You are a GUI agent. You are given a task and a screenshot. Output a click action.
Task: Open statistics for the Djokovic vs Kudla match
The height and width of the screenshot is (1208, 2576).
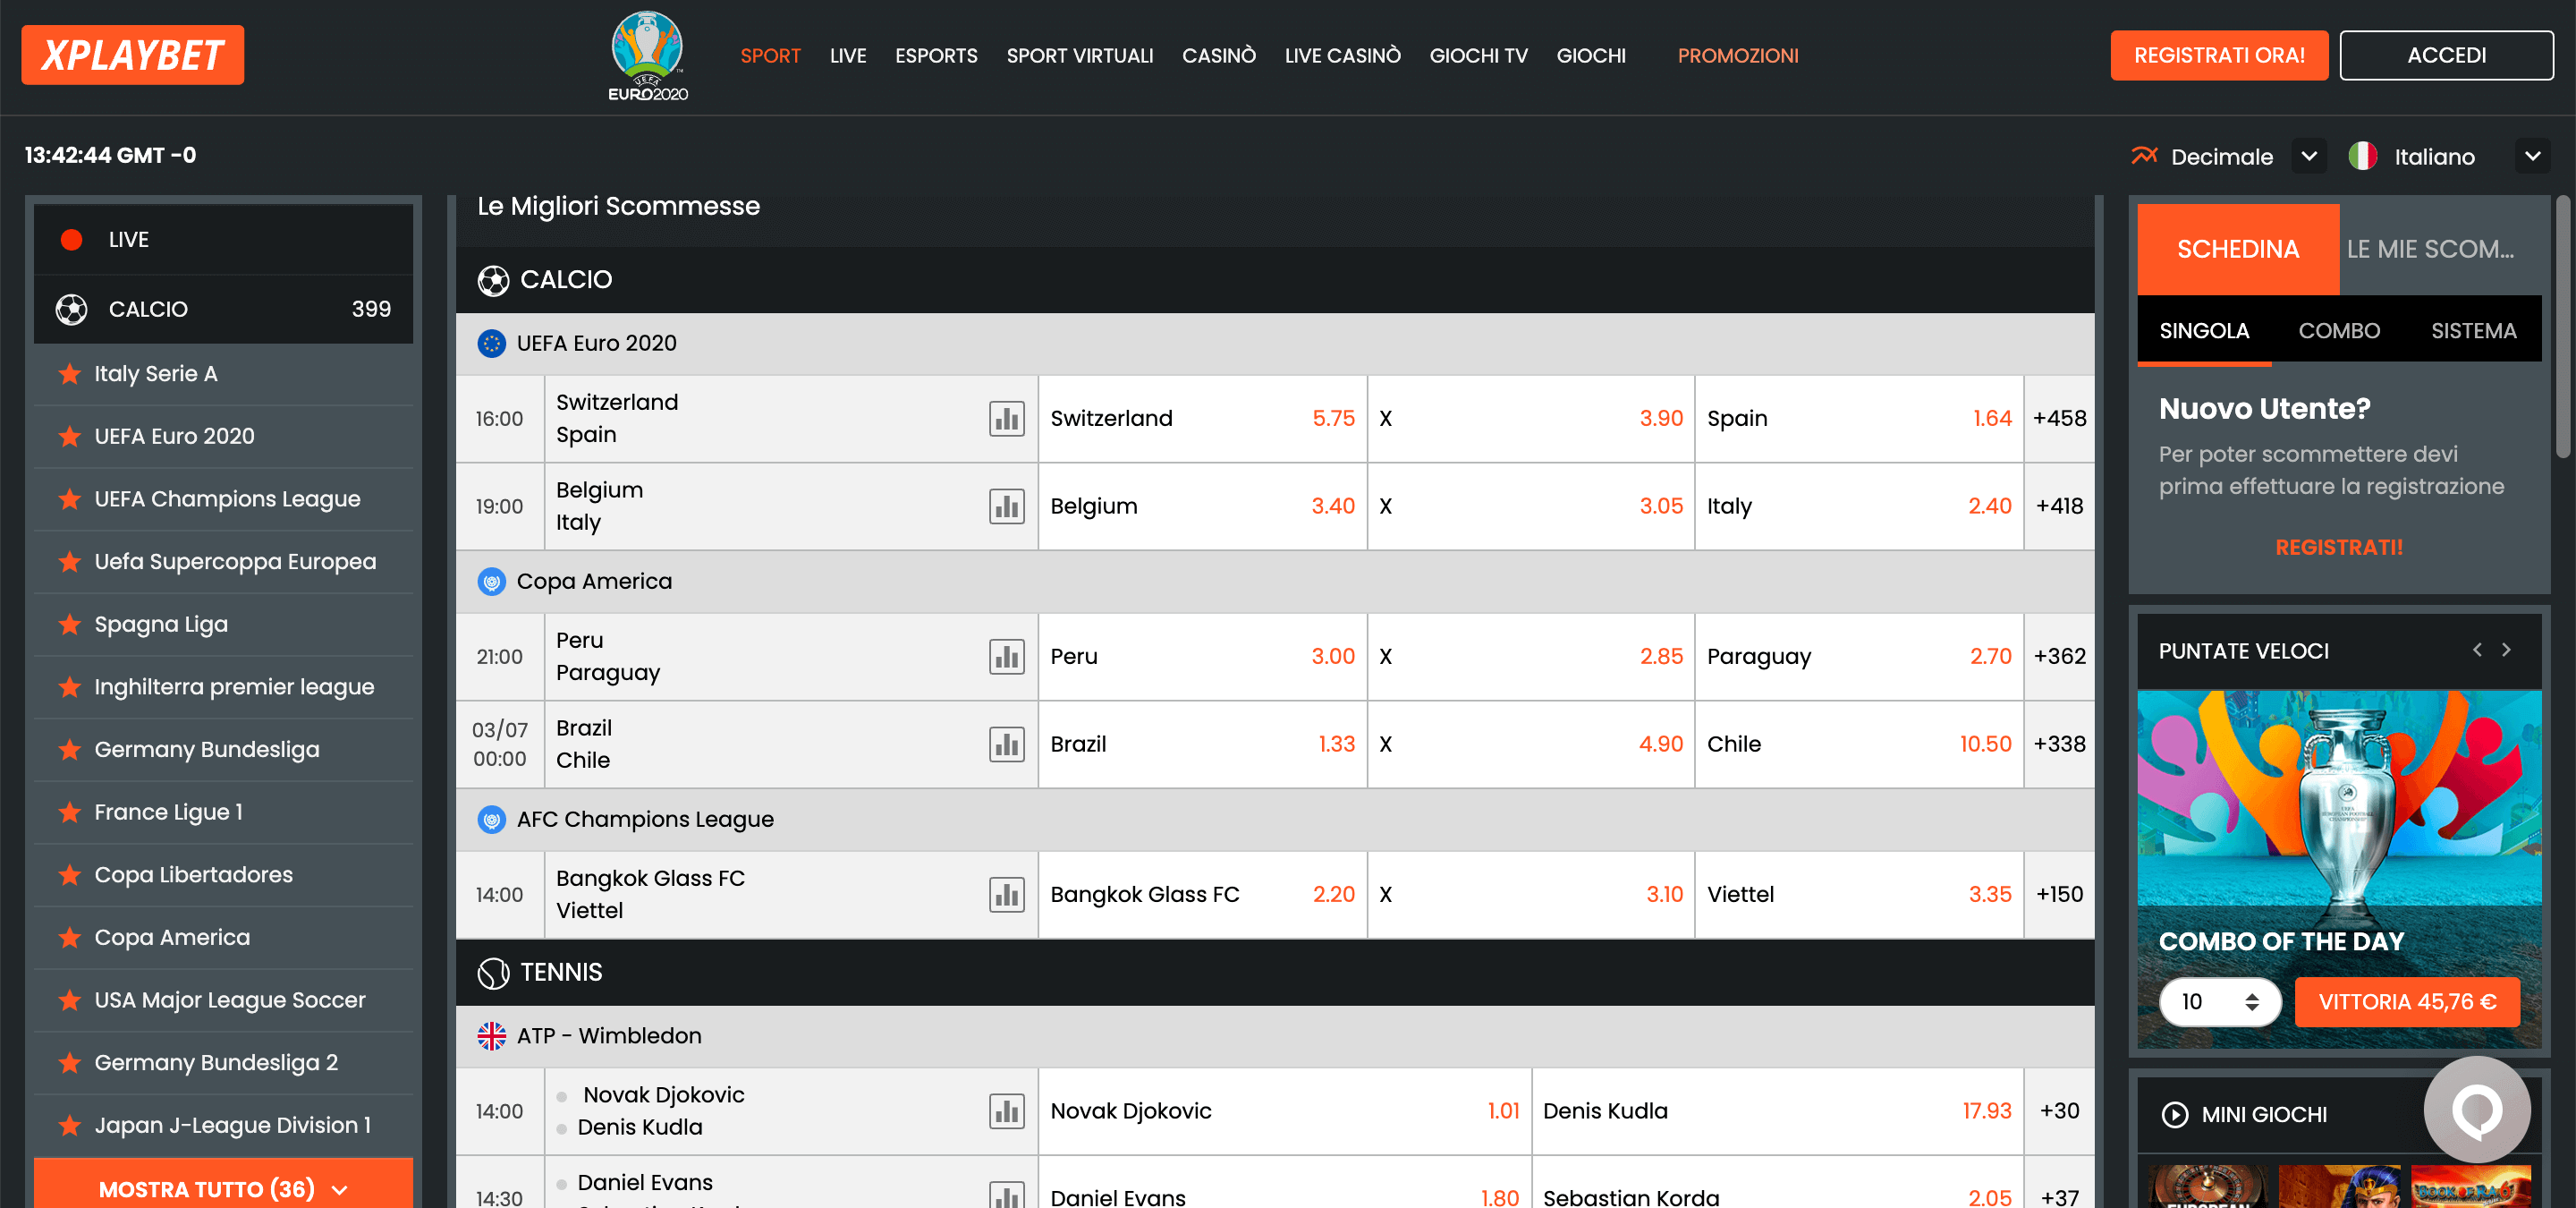pos(1007,1111)
